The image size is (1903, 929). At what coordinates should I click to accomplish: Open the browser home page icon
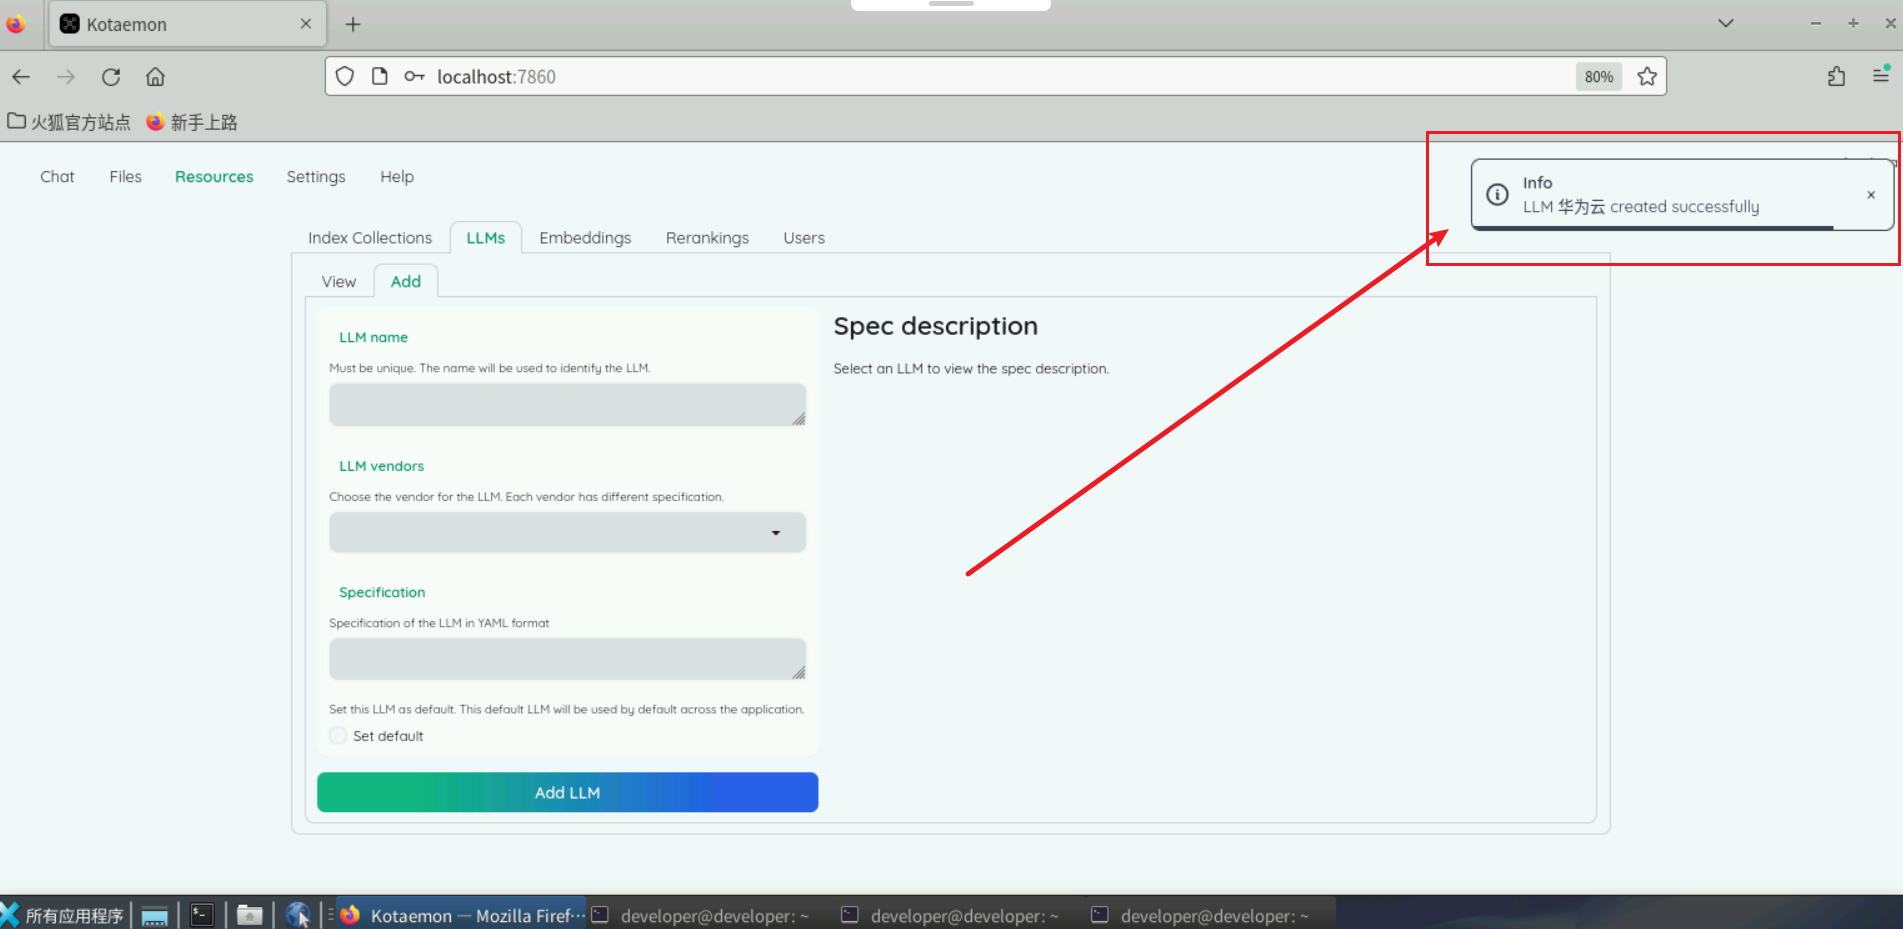click(x=155, y=77)
